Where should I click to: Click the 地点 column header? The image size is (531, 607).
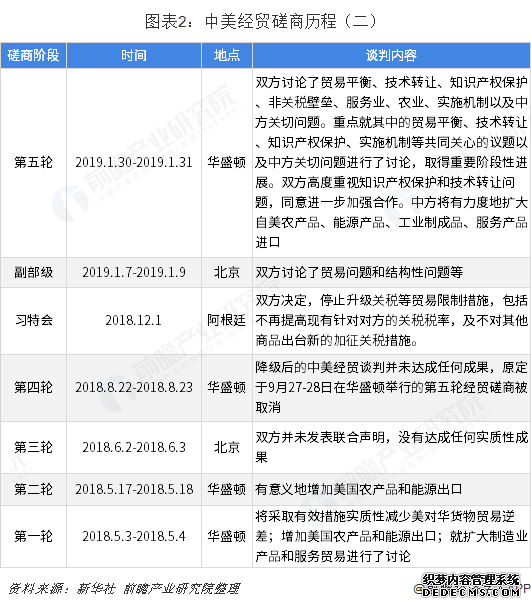point(227,55)
